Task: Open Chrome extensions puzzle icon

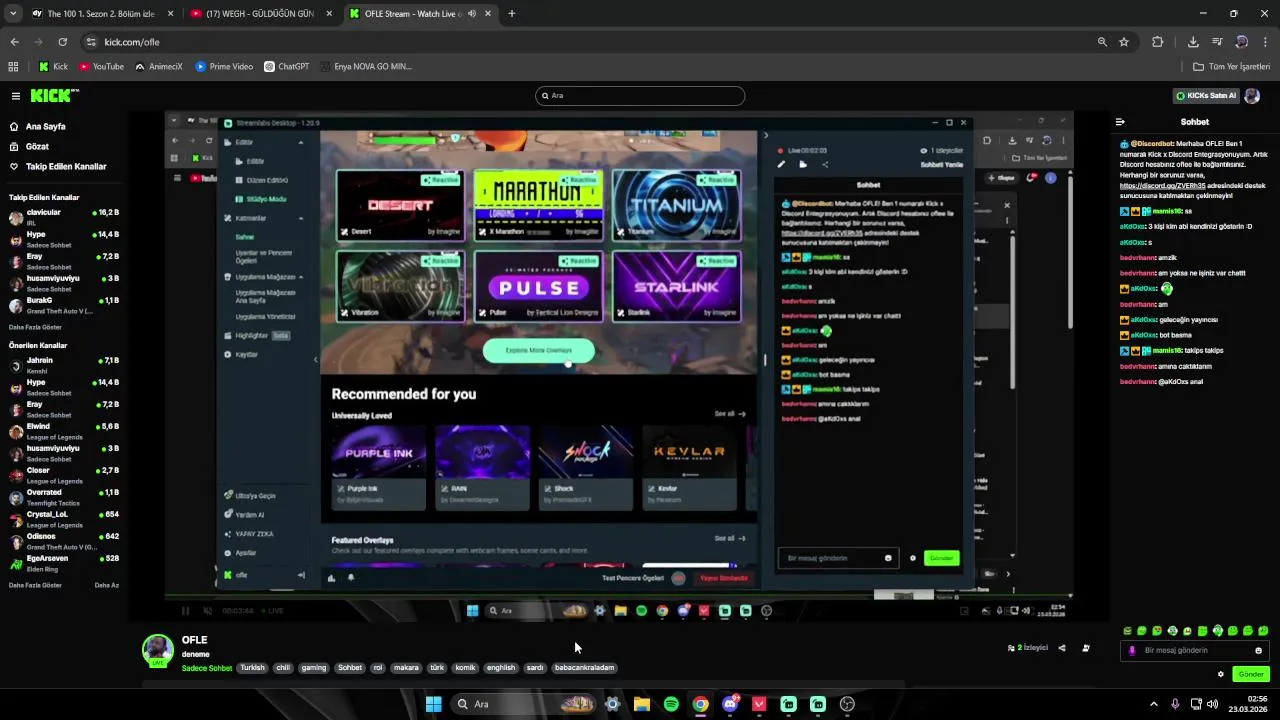Action: tap(1157, 42)
